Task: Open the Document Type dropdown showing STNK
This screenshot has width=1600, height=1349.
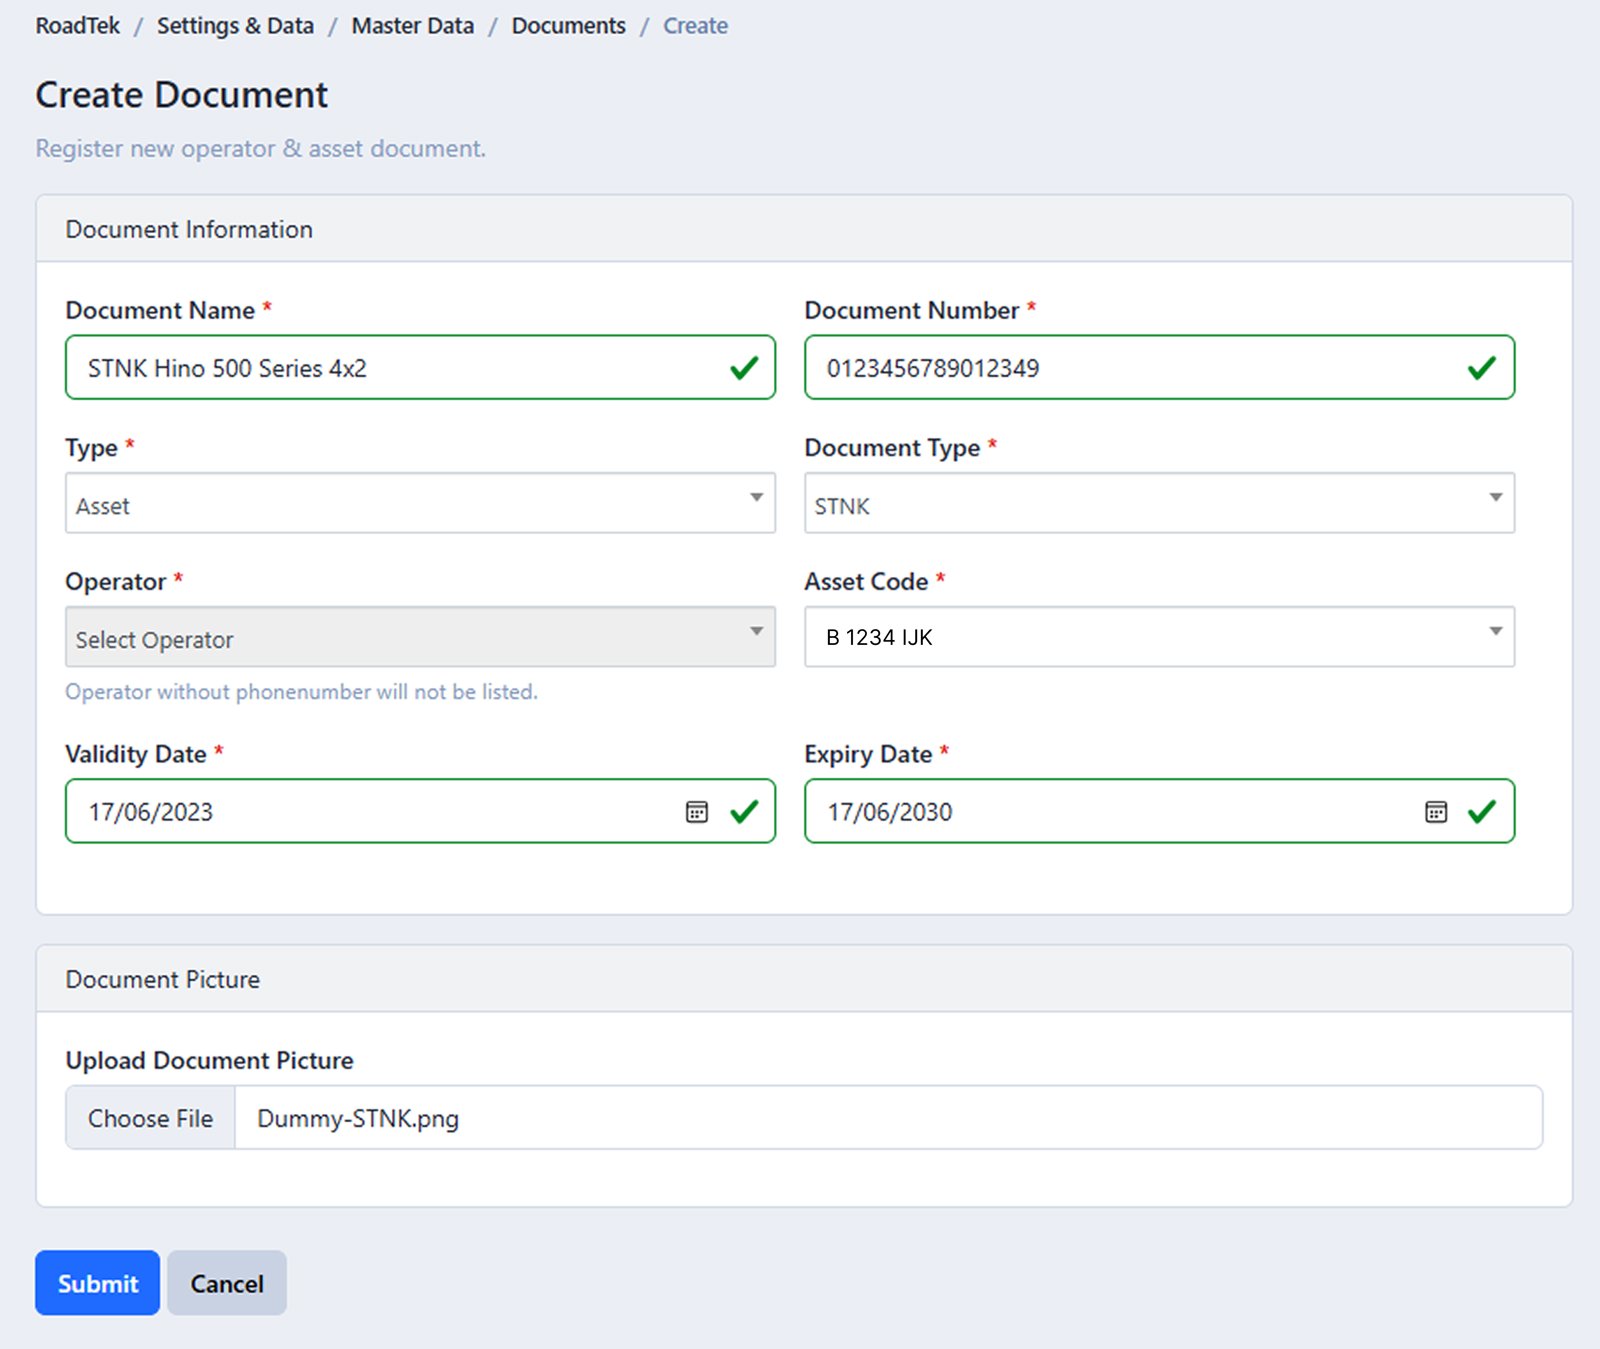Action: tap(1158, 504)
